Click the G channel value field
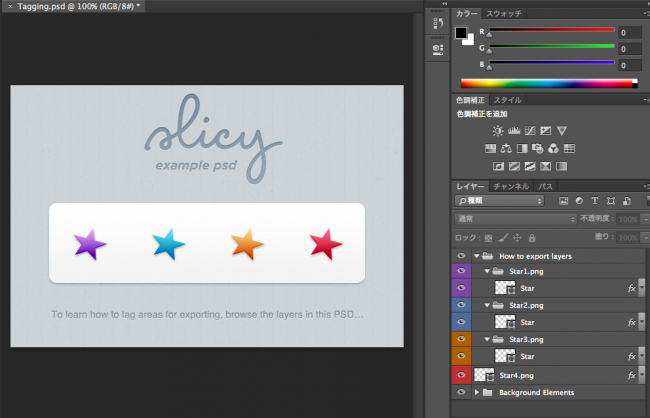The image size is (650, 418). [630, 49]
